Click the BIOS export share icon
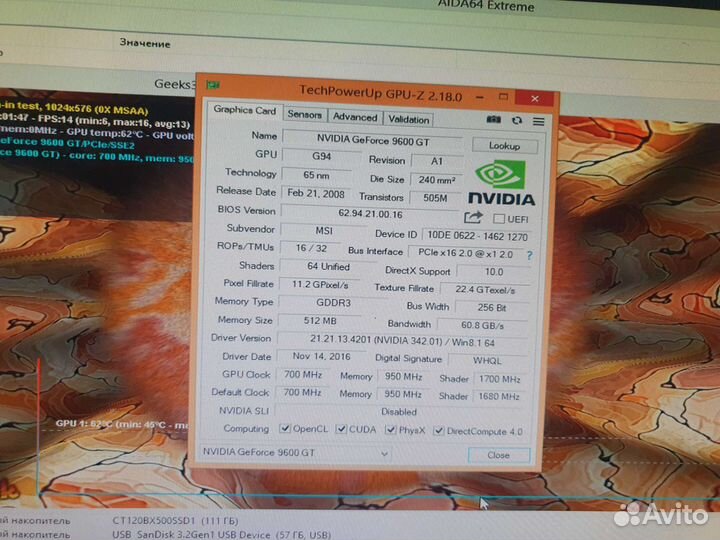 (473, 217)
